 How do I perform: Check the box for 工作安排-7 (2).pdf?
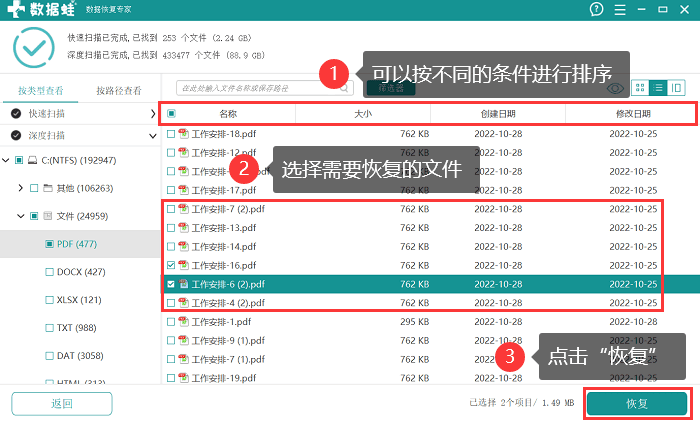click(x=171, y=209)
